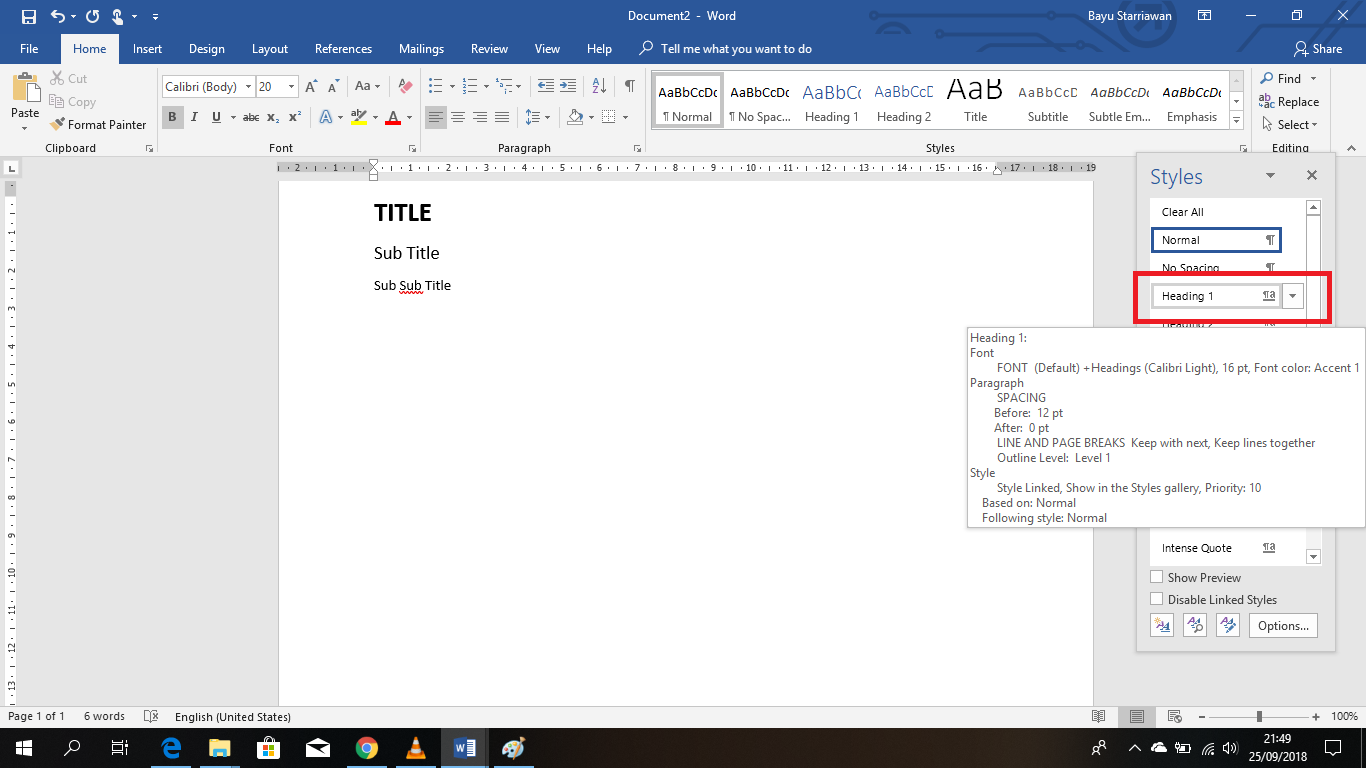Toggle the Show/Hide paragraph marks icon
The width and height of the screenshot is (1366, 768).
[x=629, y=86]
